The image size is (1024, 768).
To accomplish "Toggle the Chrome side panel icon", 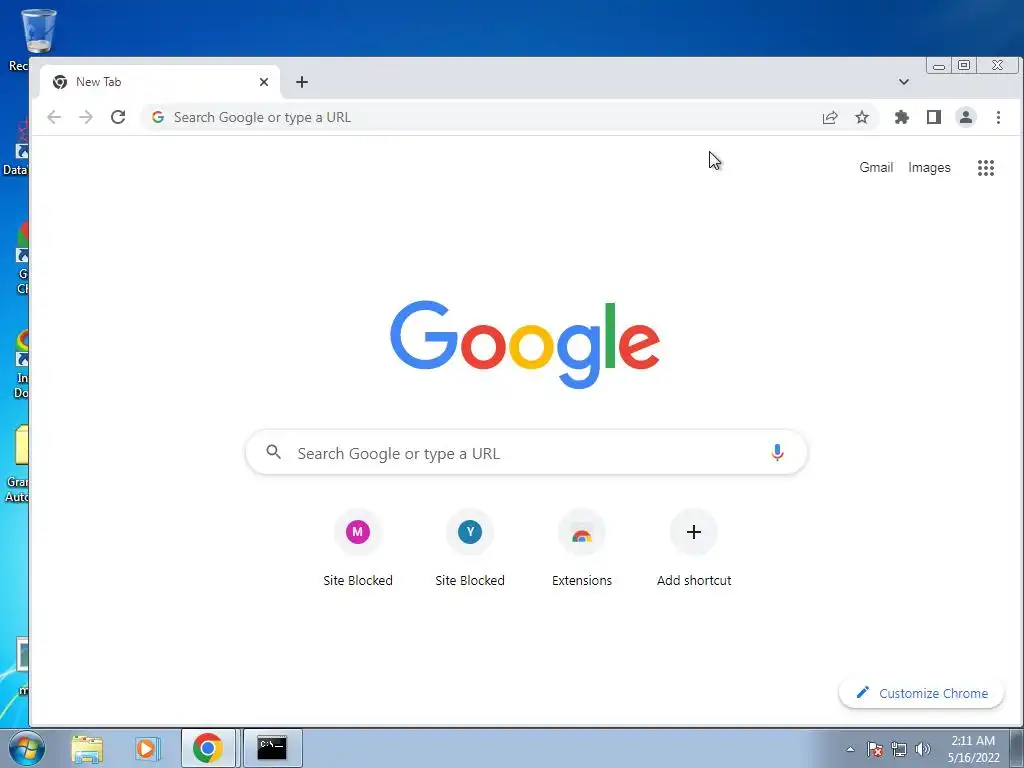I will click(934, 118).
